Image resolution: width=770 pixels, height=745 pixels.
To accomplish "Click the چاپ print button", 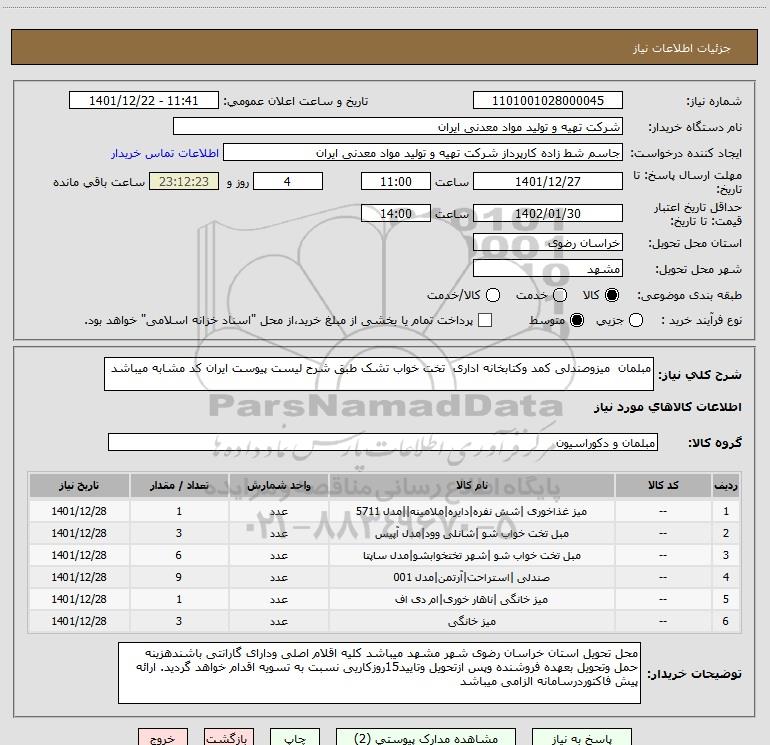I will (295, 737).
